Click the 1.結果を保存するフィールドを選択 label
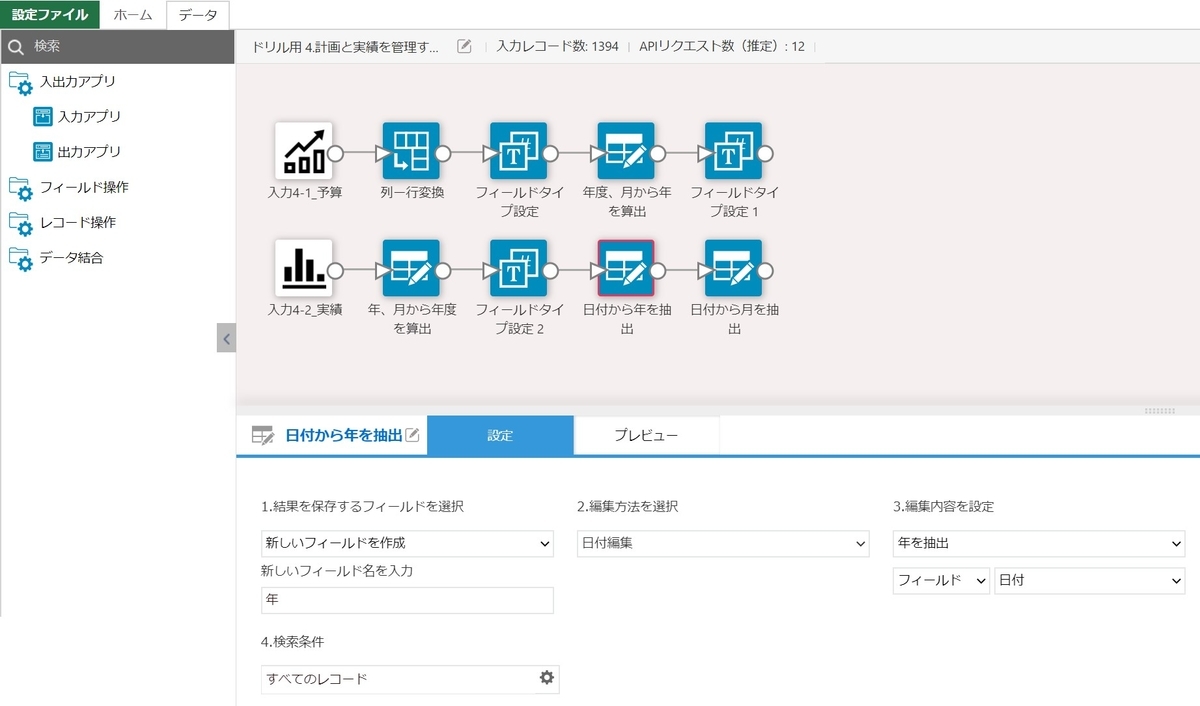Image resolution: width=1200 pixels, height=706 pixels. coord(362,507)
